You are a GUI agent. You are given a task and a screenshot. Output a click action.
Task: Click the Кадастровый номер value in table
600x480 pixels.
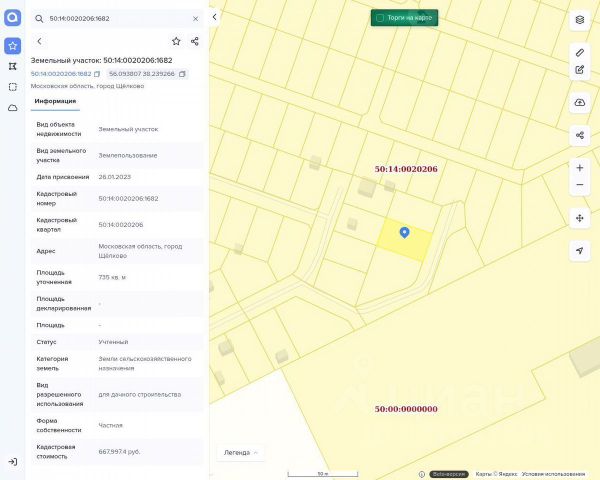point(128,199)
